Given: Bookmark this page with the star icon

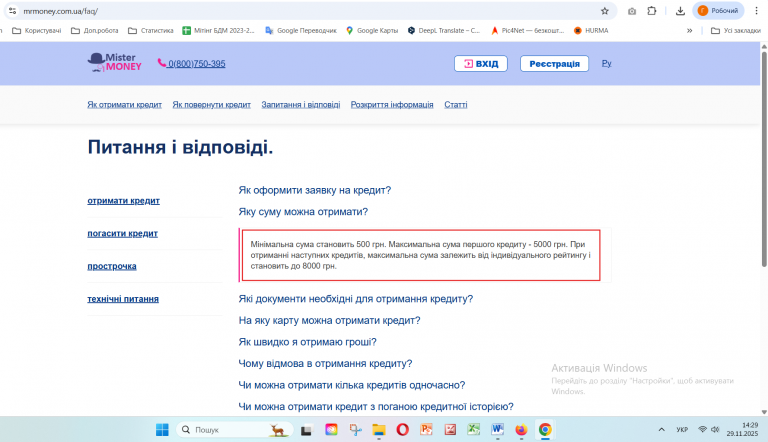Looking at the screenshot, I should [604, 11].
